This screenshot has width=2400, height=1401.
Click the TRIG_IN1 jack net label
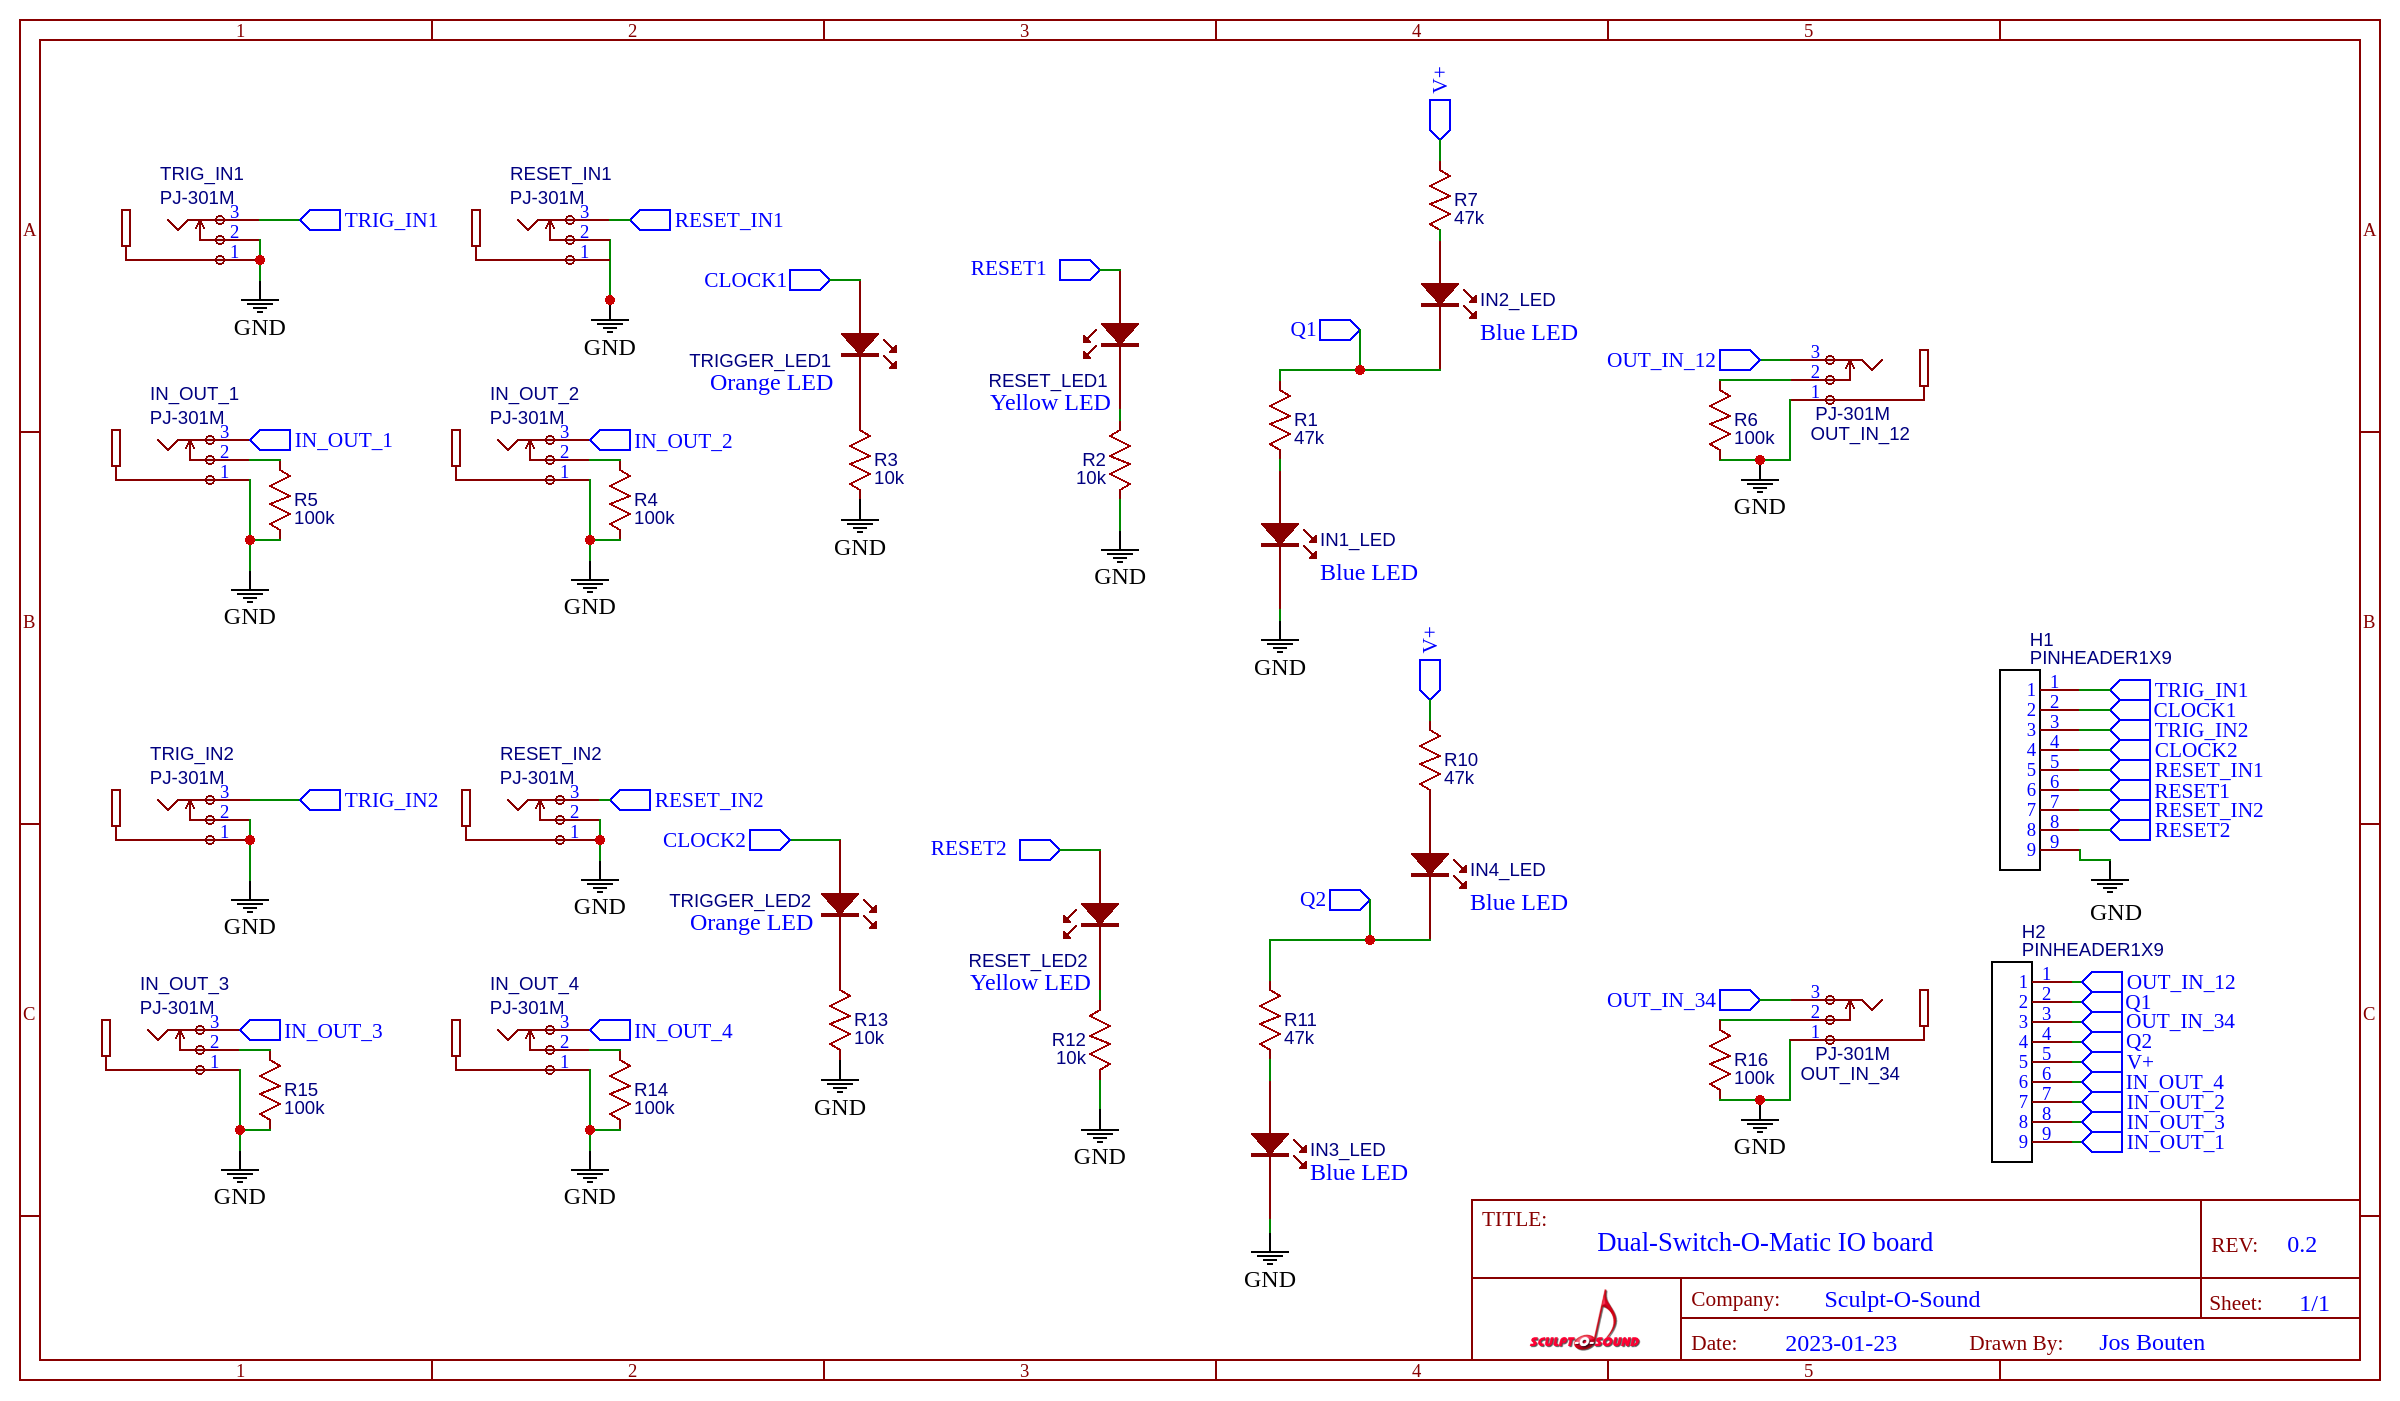[390, 220]
